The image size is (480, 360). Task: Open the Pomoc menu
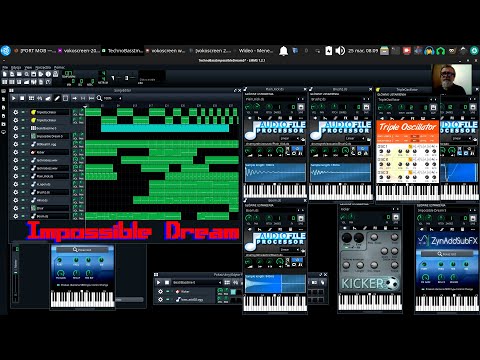(x=59, y=67)
